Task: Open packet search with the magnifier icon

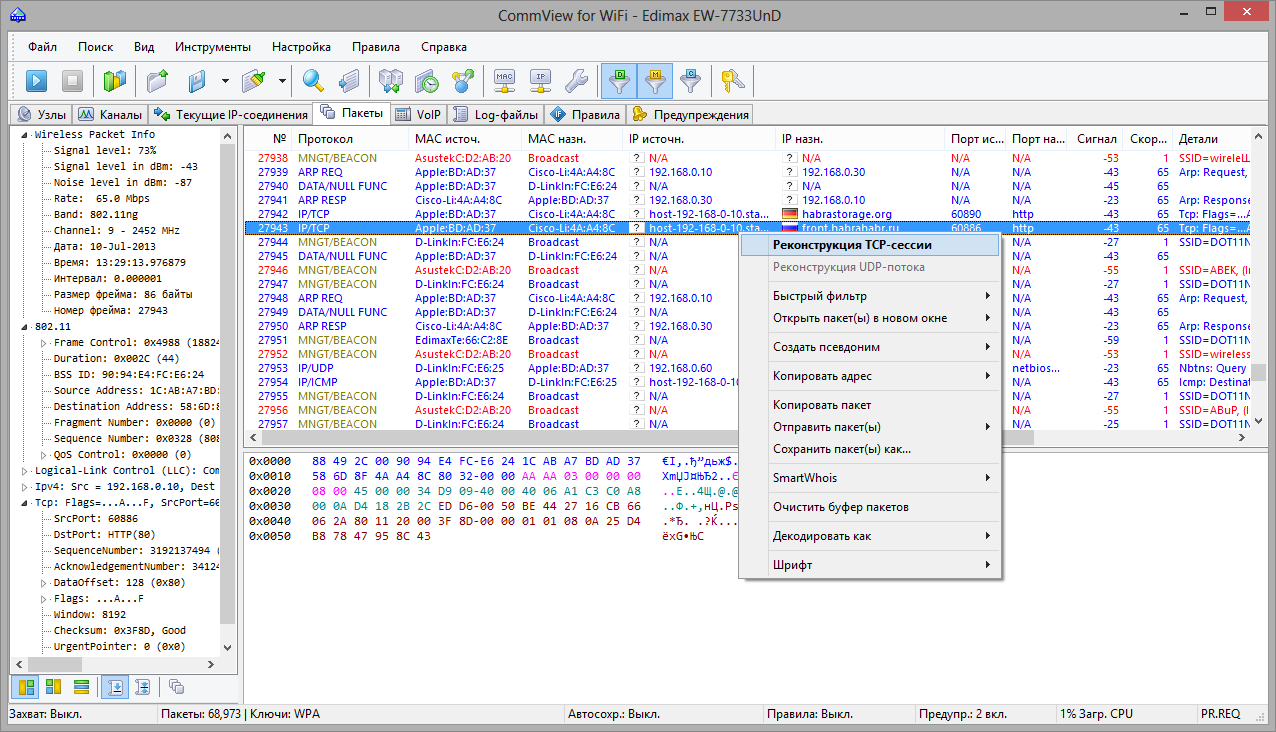Action: click(314, 81)
